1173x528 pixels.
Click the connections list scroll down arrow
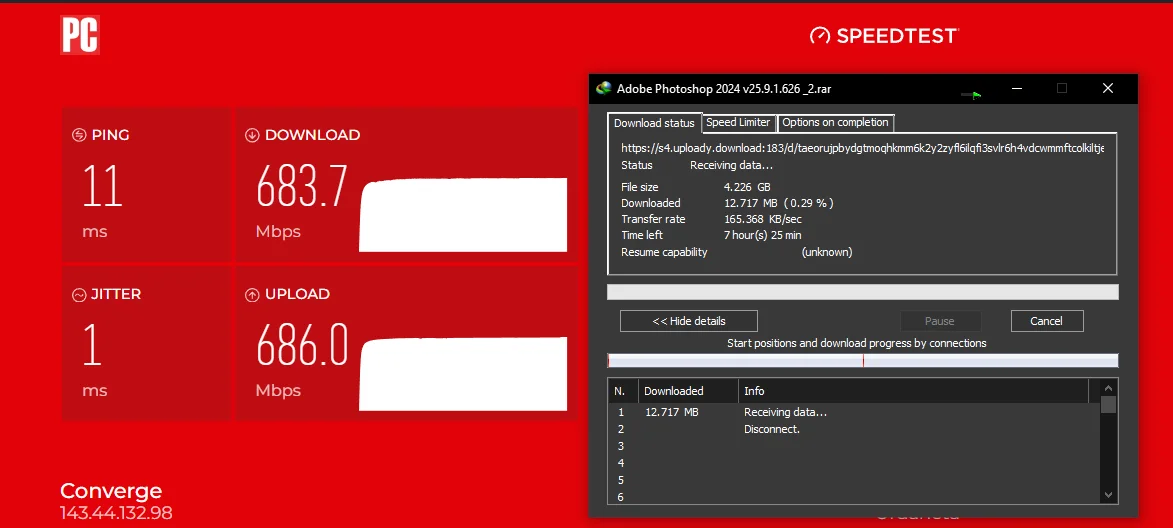(1109, 494)
